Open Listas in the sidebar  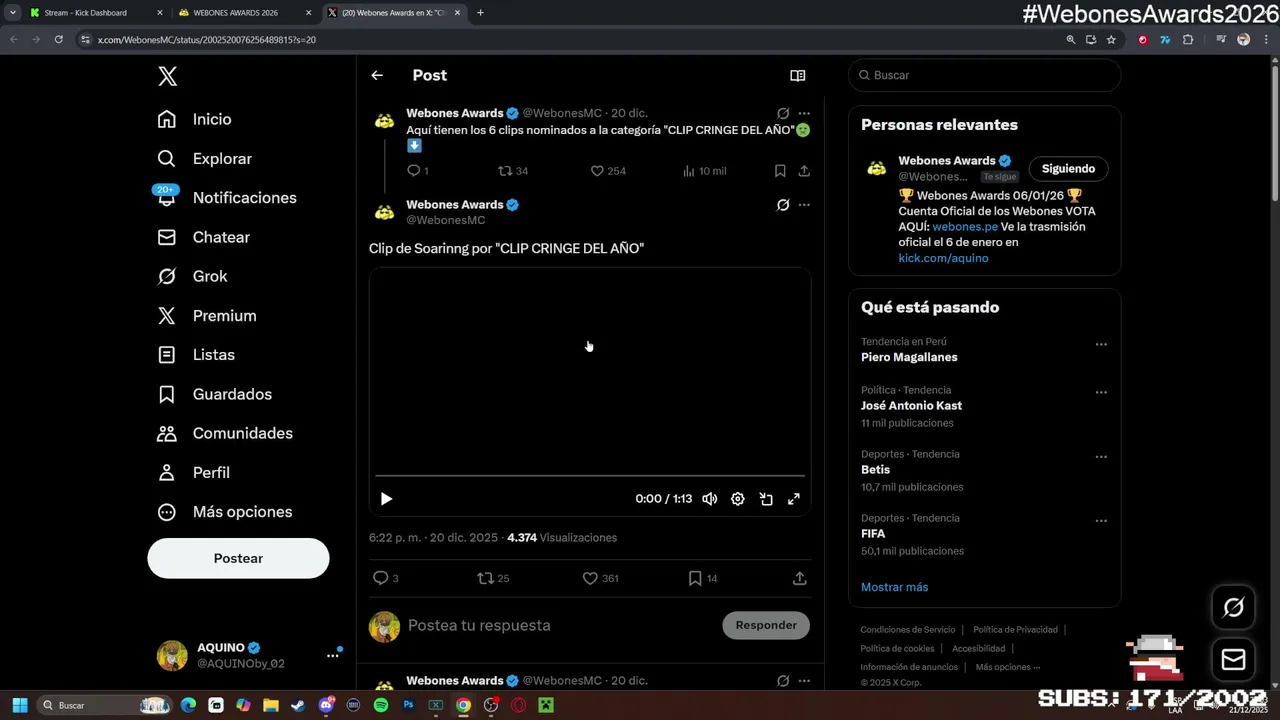[x=196, y=355]
